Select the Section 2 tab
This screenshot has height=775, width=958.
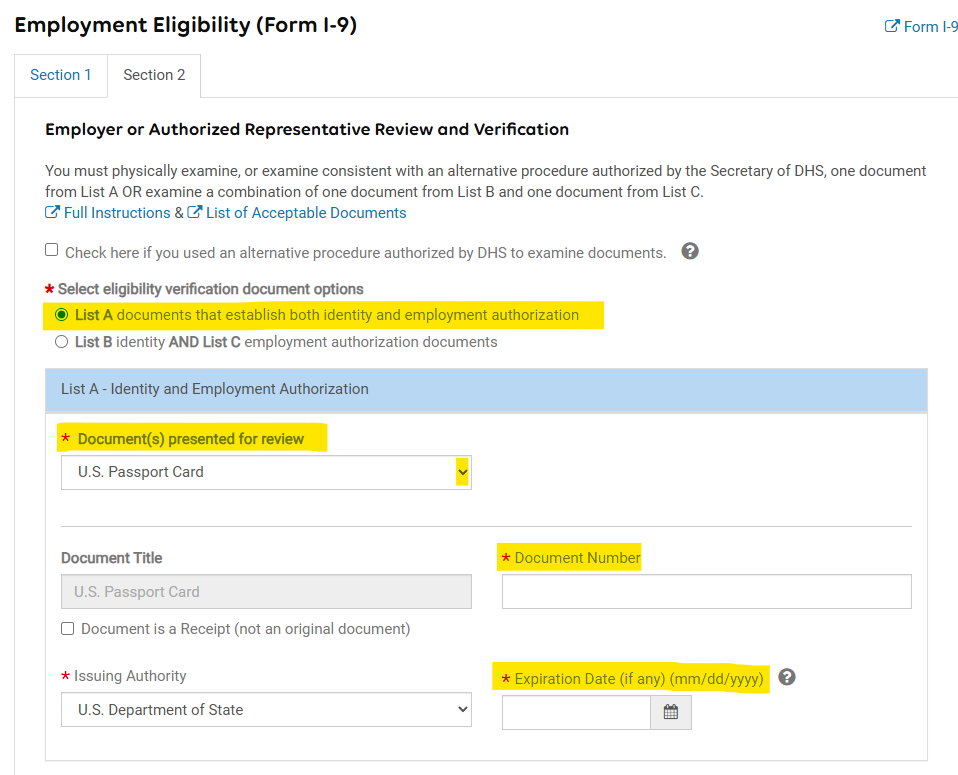point(154,75)
